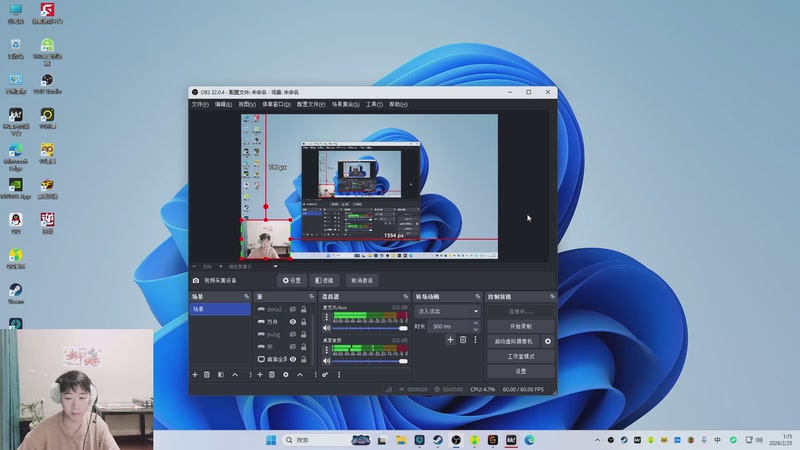Move source up with arrow in 源 panel toolbar
The width and height of the screenshot is (800, 450).
pos(300,374)
